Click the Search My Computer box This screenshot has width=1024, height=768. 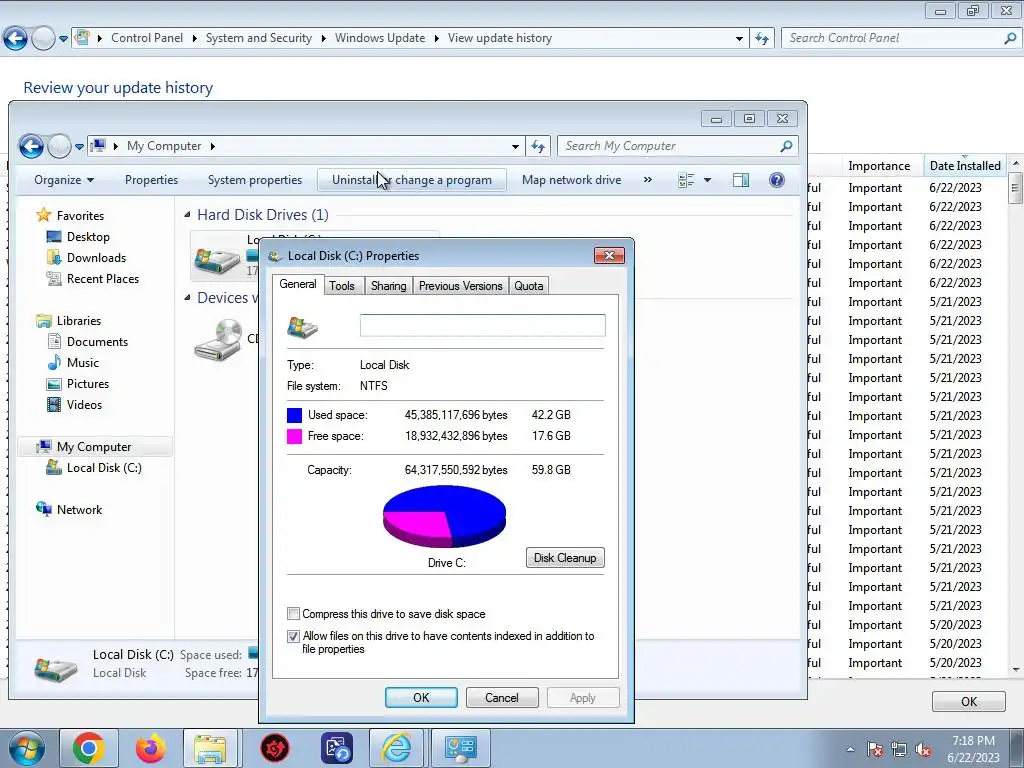click(x=677, y=146)
